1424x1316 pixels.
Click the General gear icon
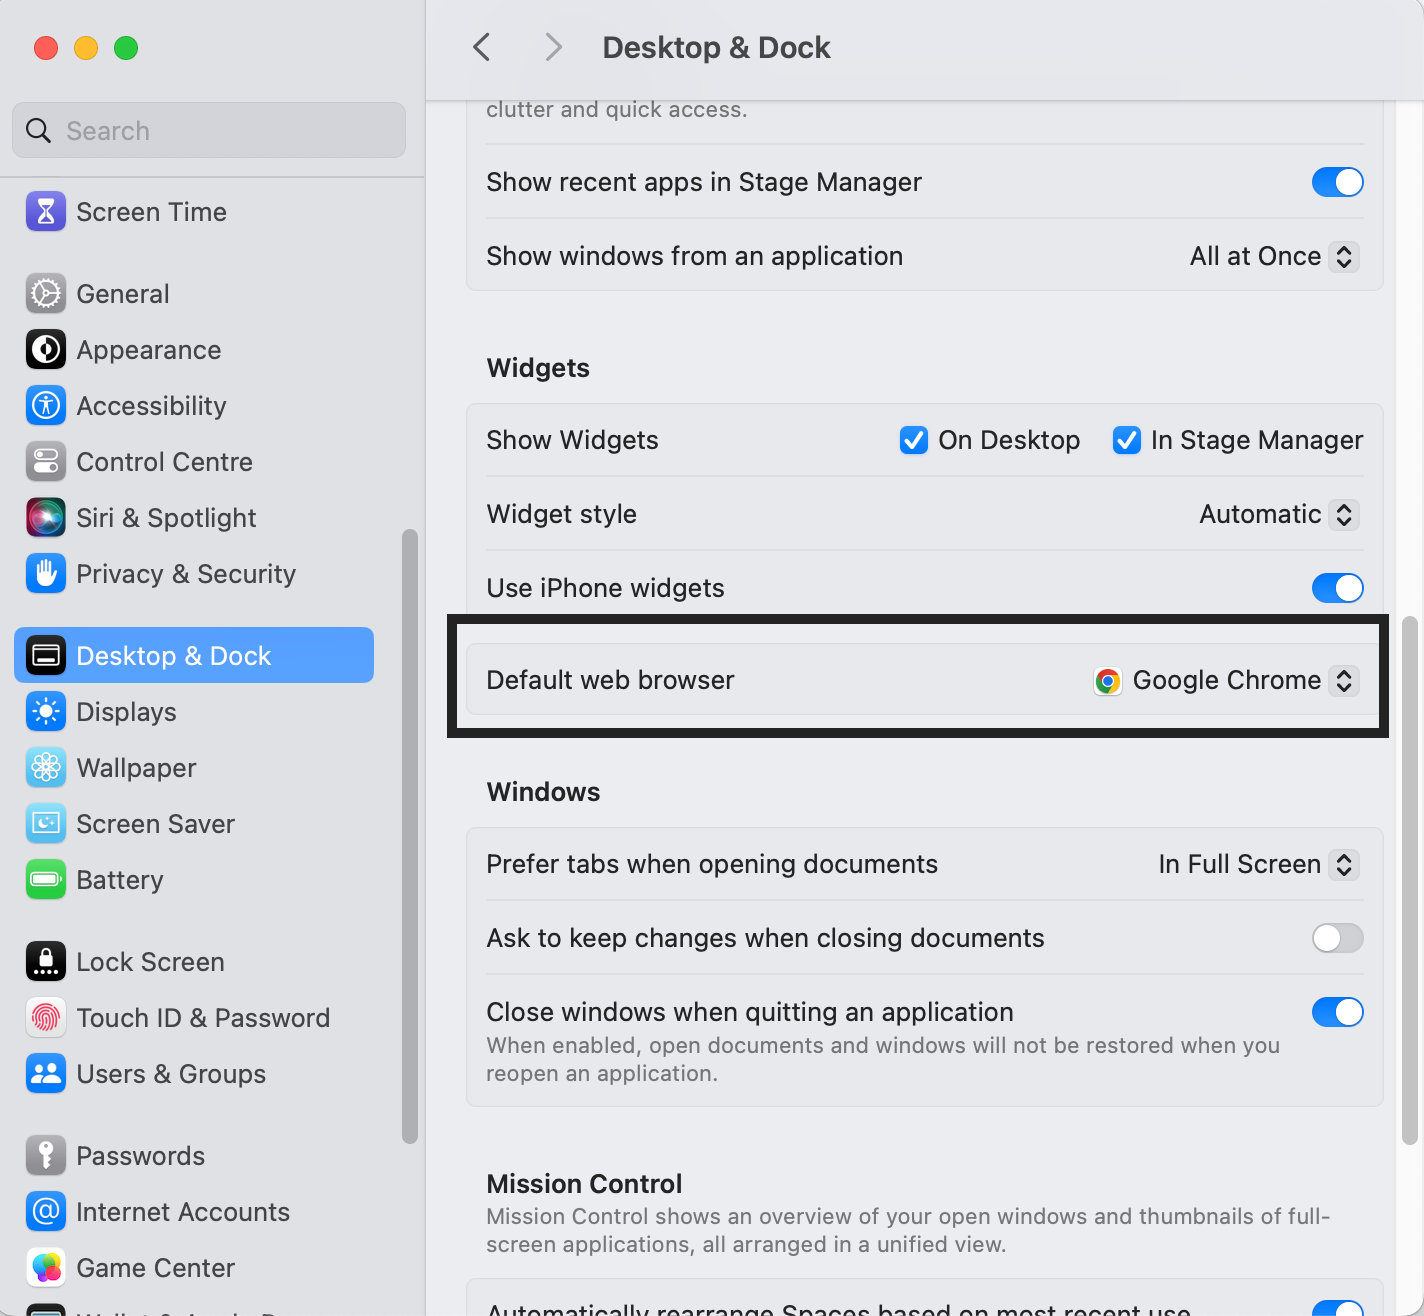(x=46, y=294)
